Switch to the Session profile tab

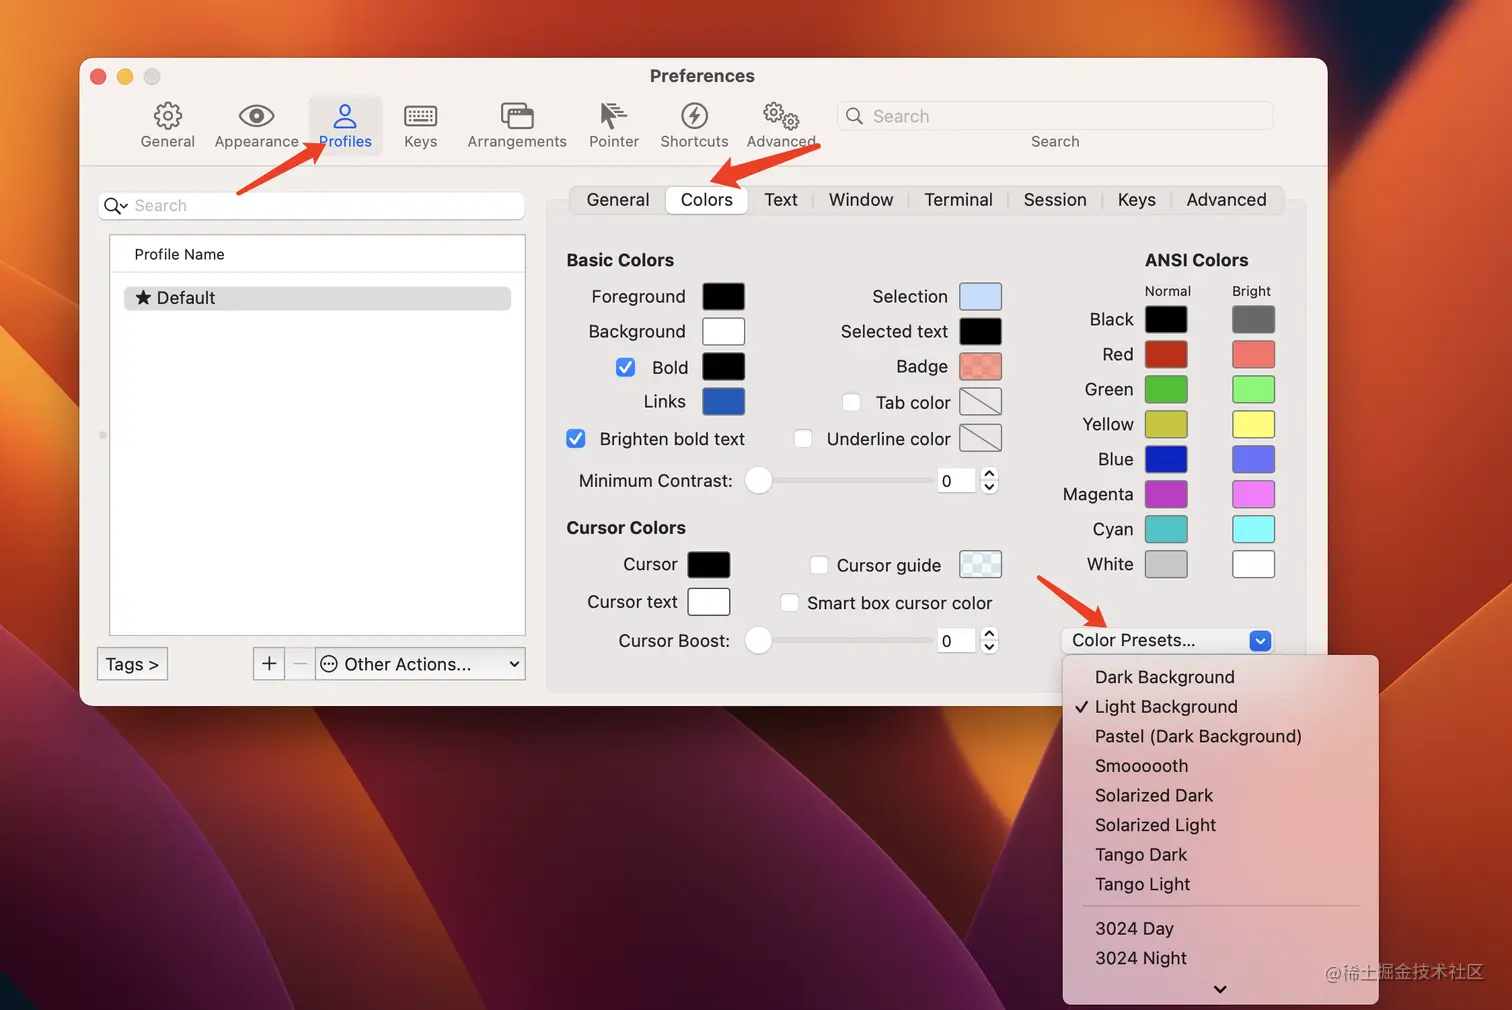(x=1055, y=200)
